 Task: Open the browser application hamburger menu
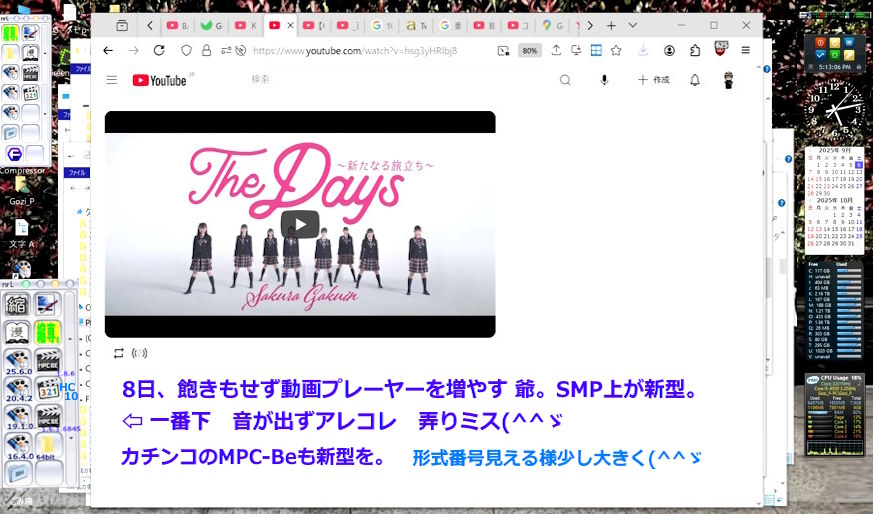pos(745,50)
